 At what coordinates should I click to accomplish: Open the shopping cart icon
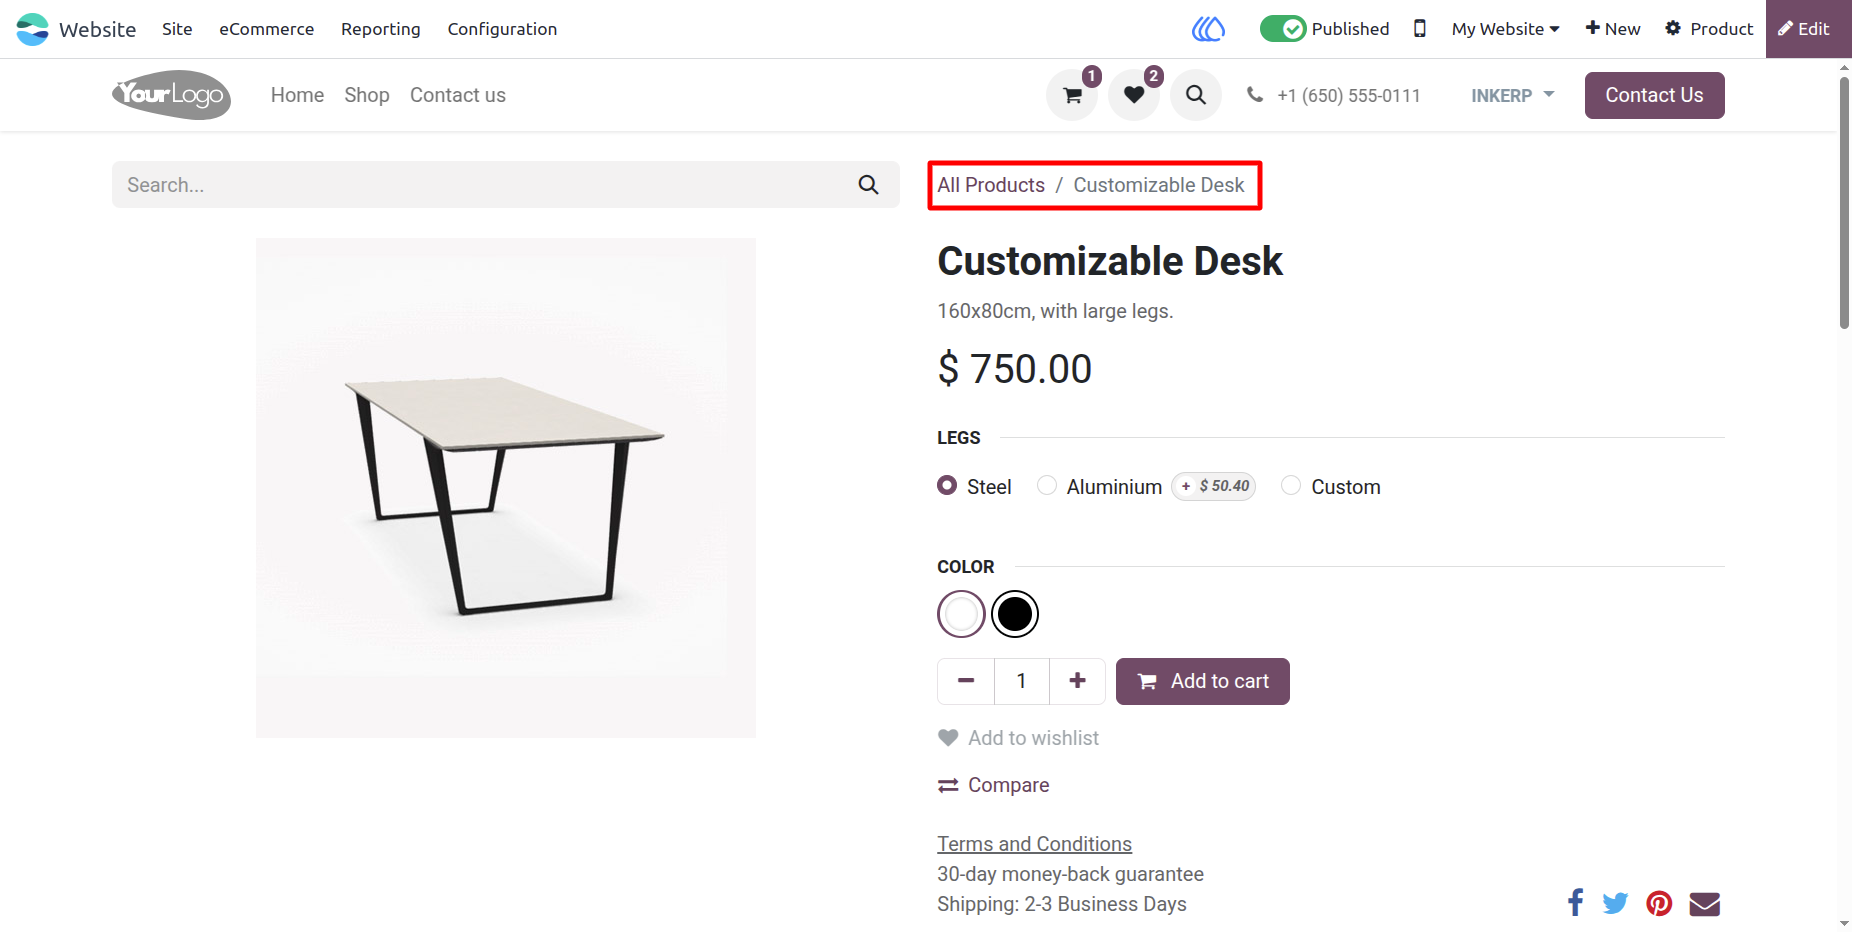tap(1072, 95)
